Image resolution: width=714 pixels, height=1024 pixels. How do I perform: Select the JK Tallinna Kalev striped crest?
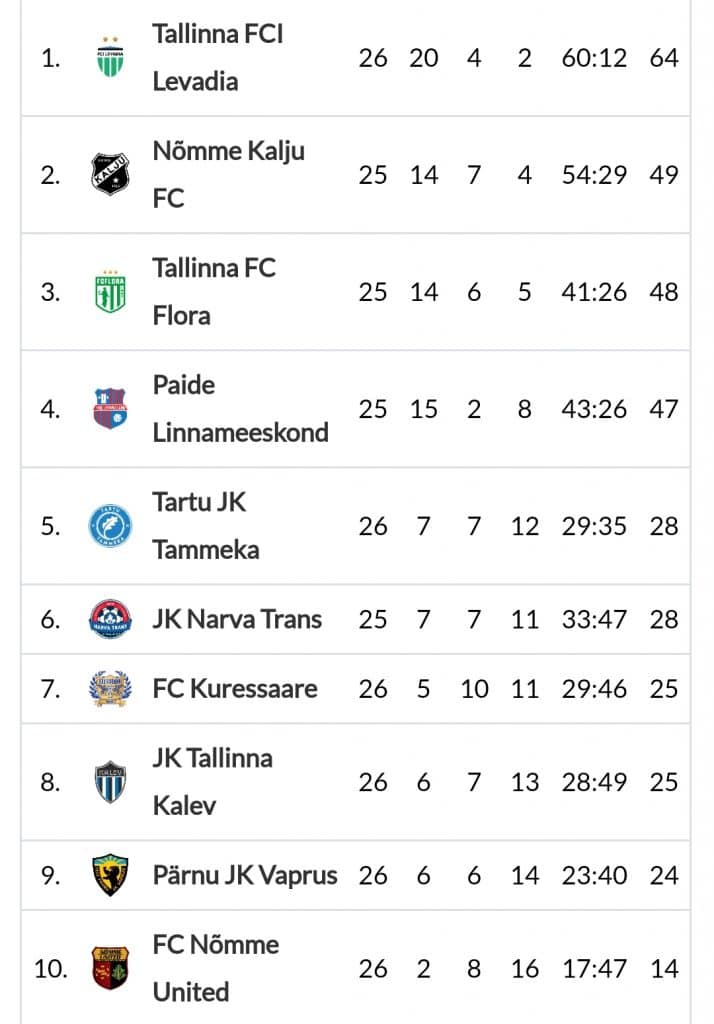coord(110,781)
